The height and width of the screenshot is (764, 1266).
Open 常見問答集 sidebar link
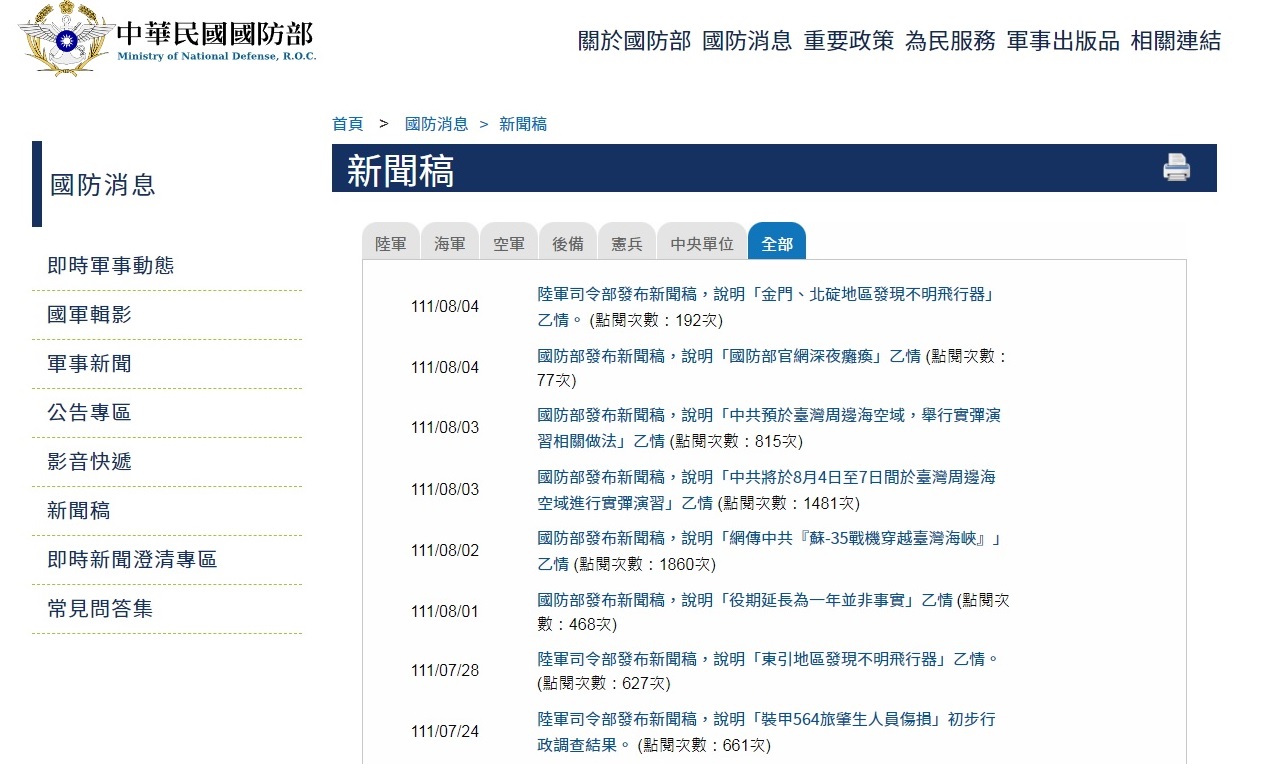point(100,608)
